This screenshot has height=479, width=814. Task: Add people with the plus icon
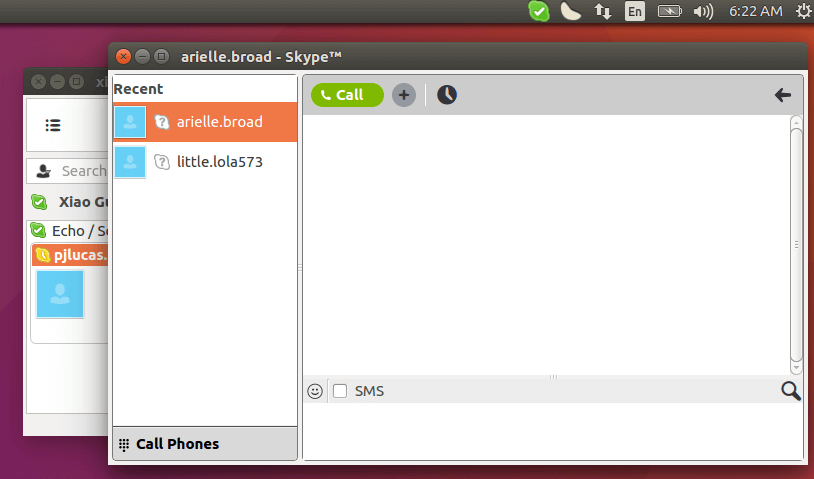[404, 95]
